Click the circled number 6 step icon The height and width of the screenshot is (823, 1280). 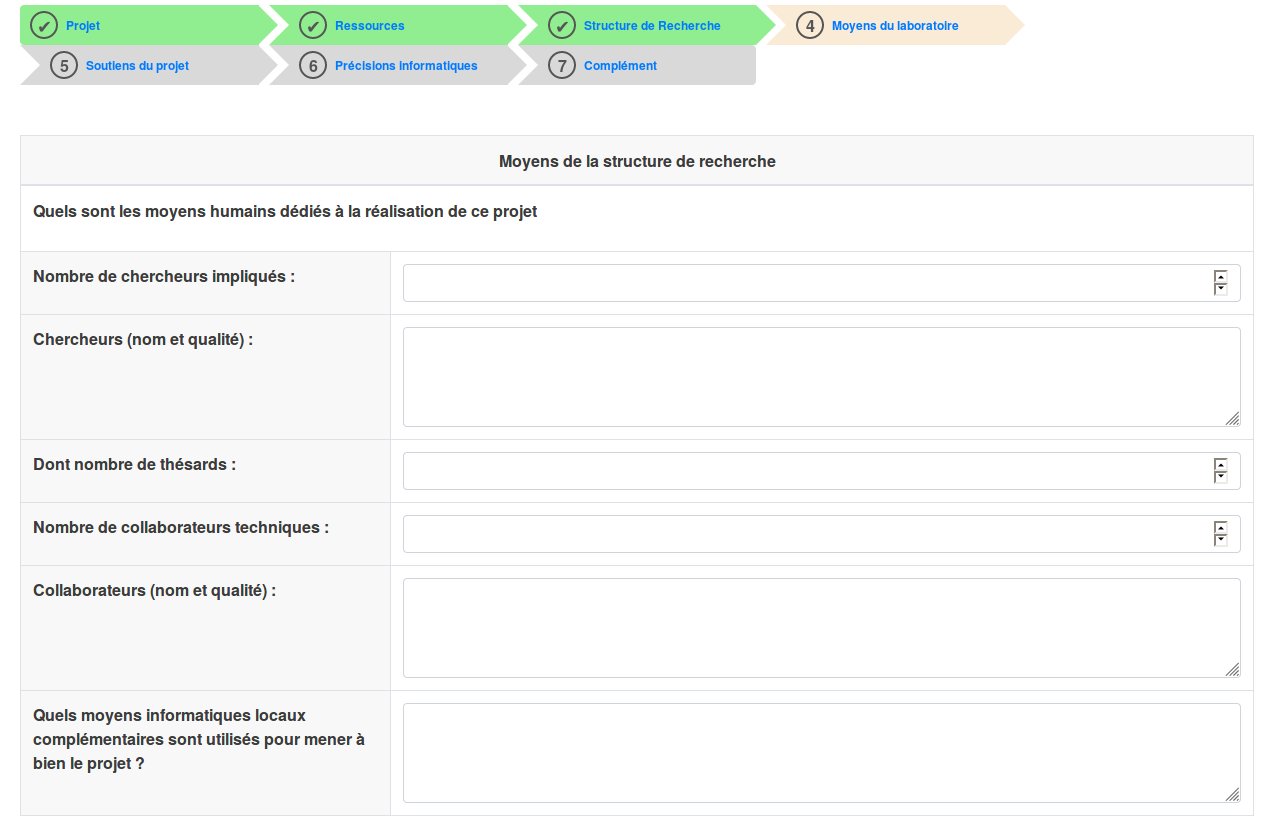313,66
